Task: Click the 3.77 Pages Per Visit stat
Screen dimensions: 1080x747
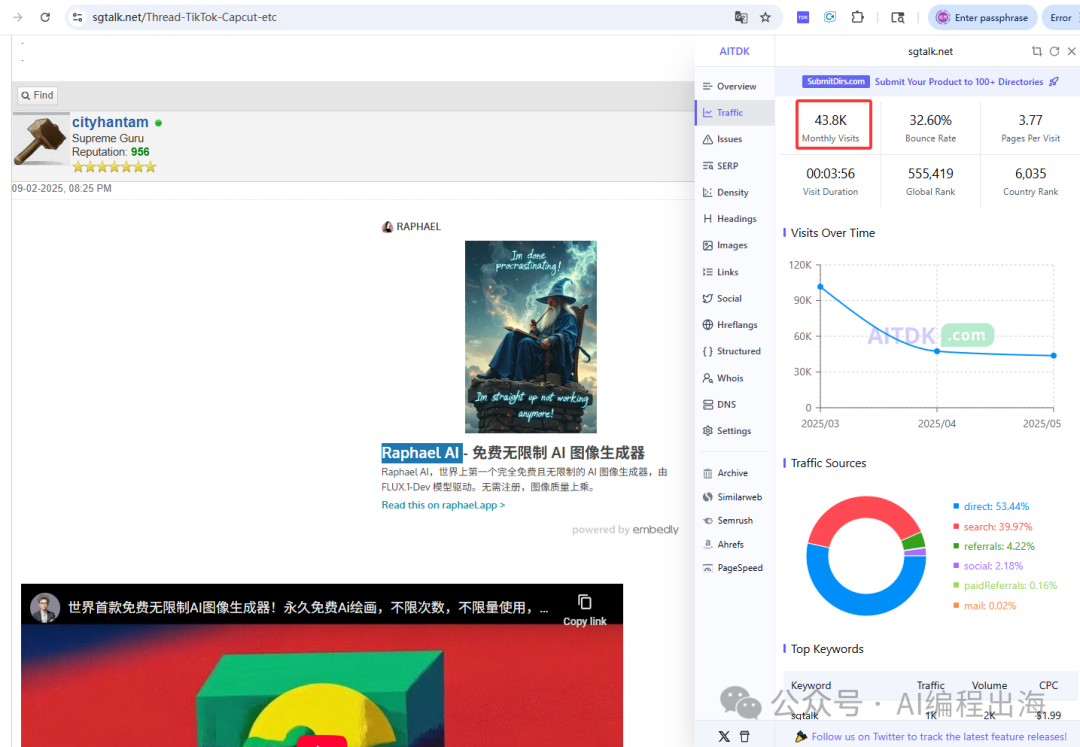Action: (x=1030, y=127)
